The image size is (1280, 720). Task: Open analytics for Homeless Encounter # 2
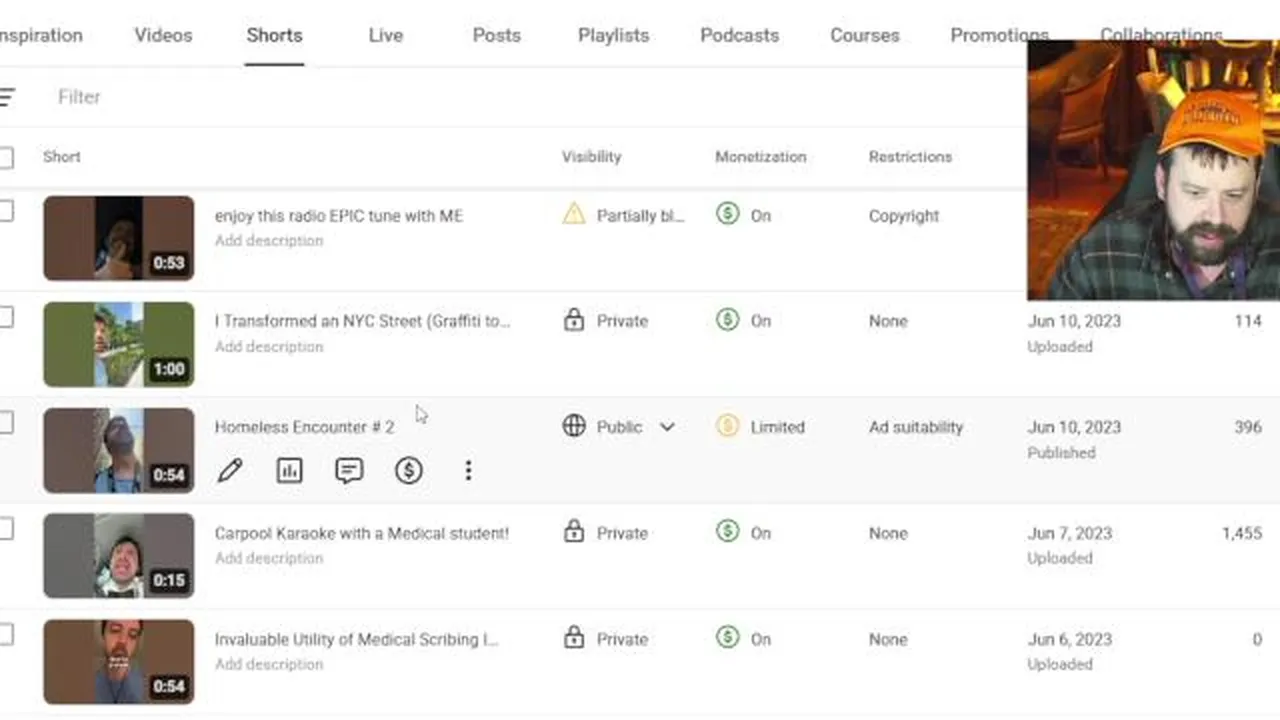click(x=289, y=471)
